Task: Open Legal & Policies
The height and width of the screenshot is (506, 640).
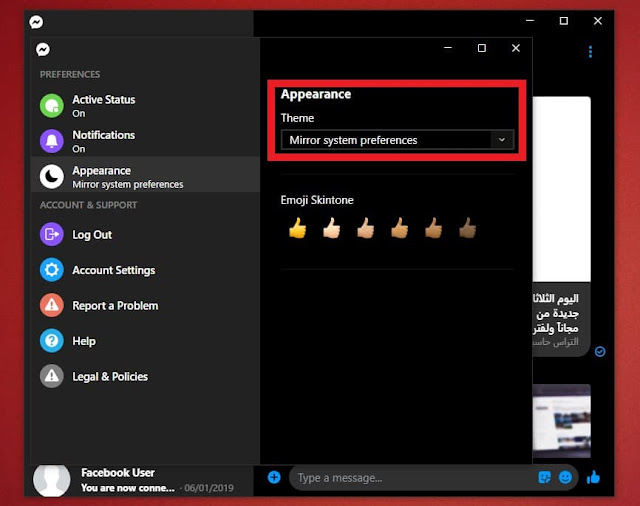Action: pyautogui.click(x=145, y=376)
